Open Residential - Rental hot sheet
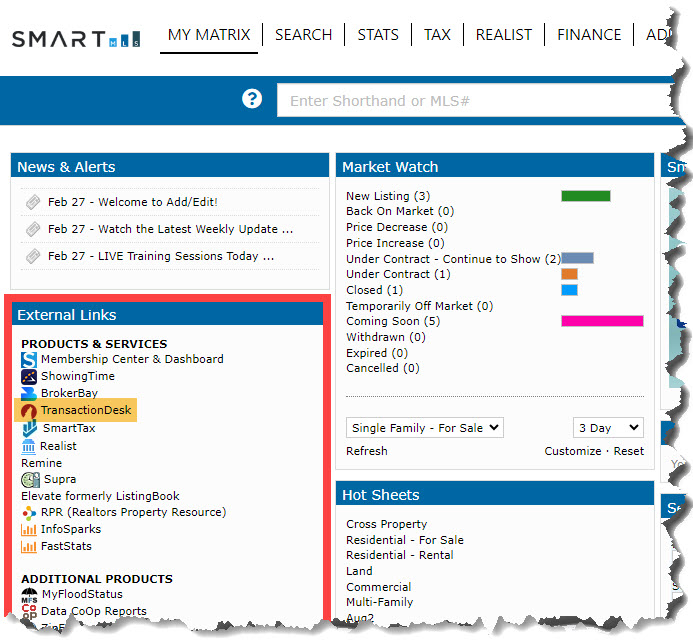693x643 pixels. click(x=400, y=555)
